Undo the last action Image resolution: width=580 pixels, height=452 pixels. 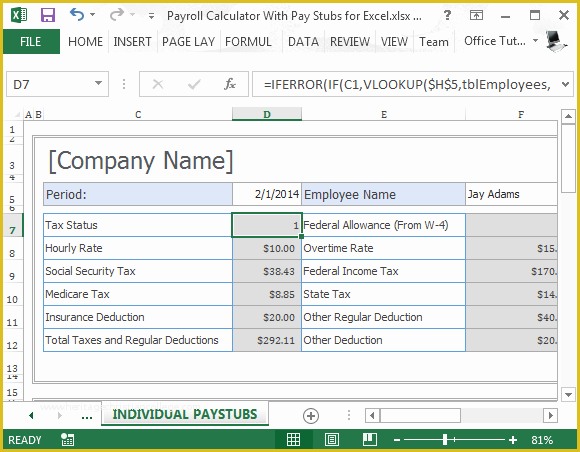click(77, 15)
